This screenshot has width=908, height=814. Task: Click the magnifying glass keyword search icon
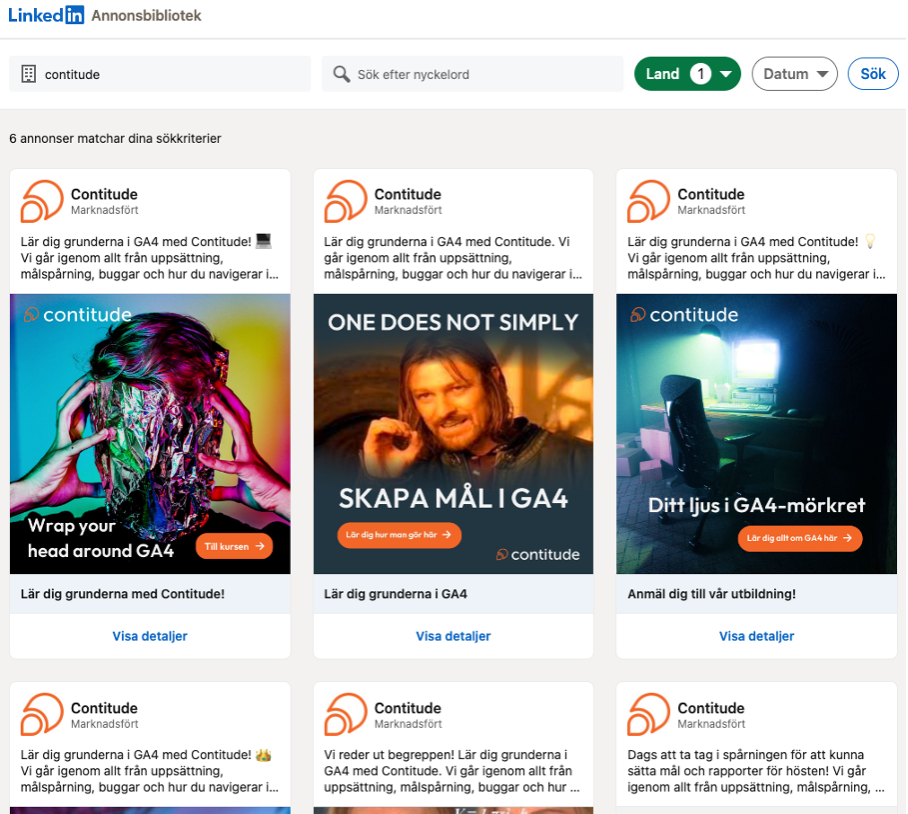341,74
